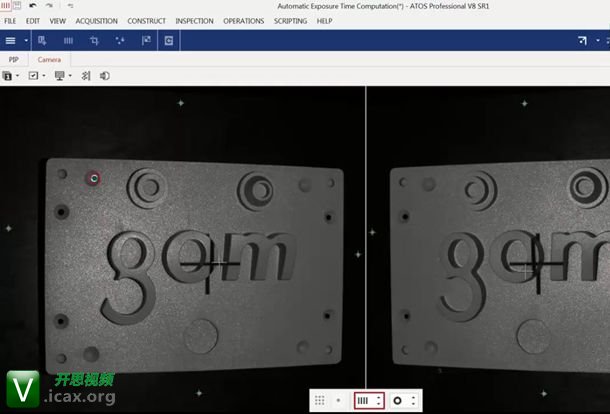This screenshot has width=610, height=414.
Task: Switch to the PIP tab
Action: point(14,60)
